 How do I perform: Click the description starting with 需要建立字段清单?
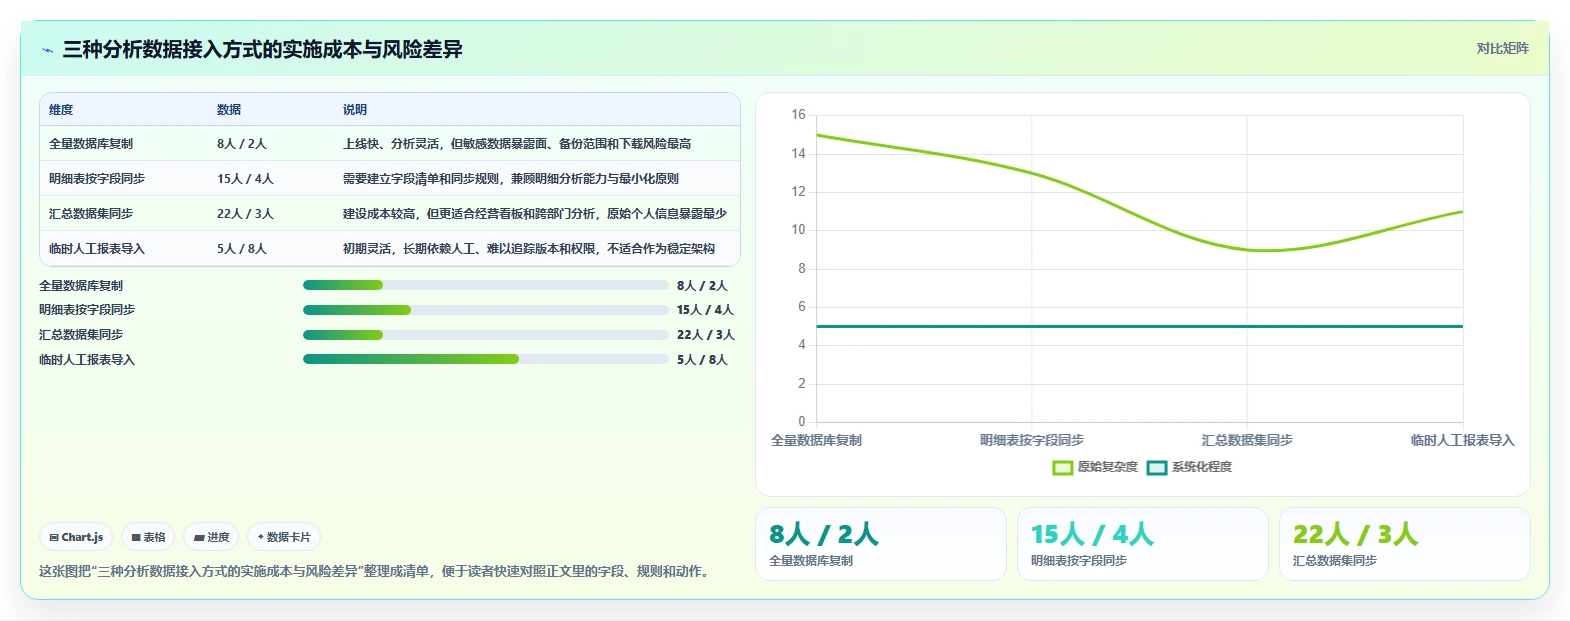pos(511,179)
